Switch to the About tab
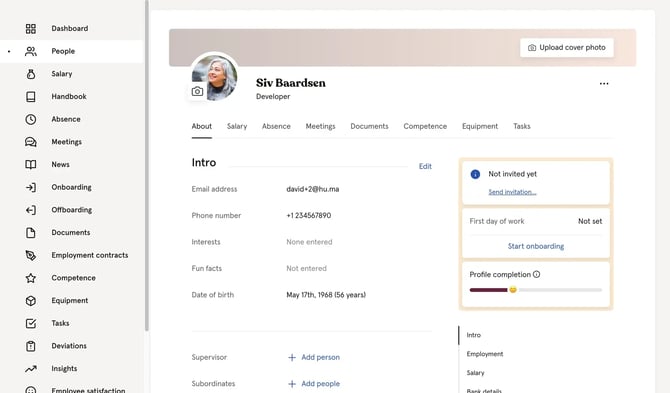Image resolution: width=670 pixels, height=393 pixels. (202, 126)
